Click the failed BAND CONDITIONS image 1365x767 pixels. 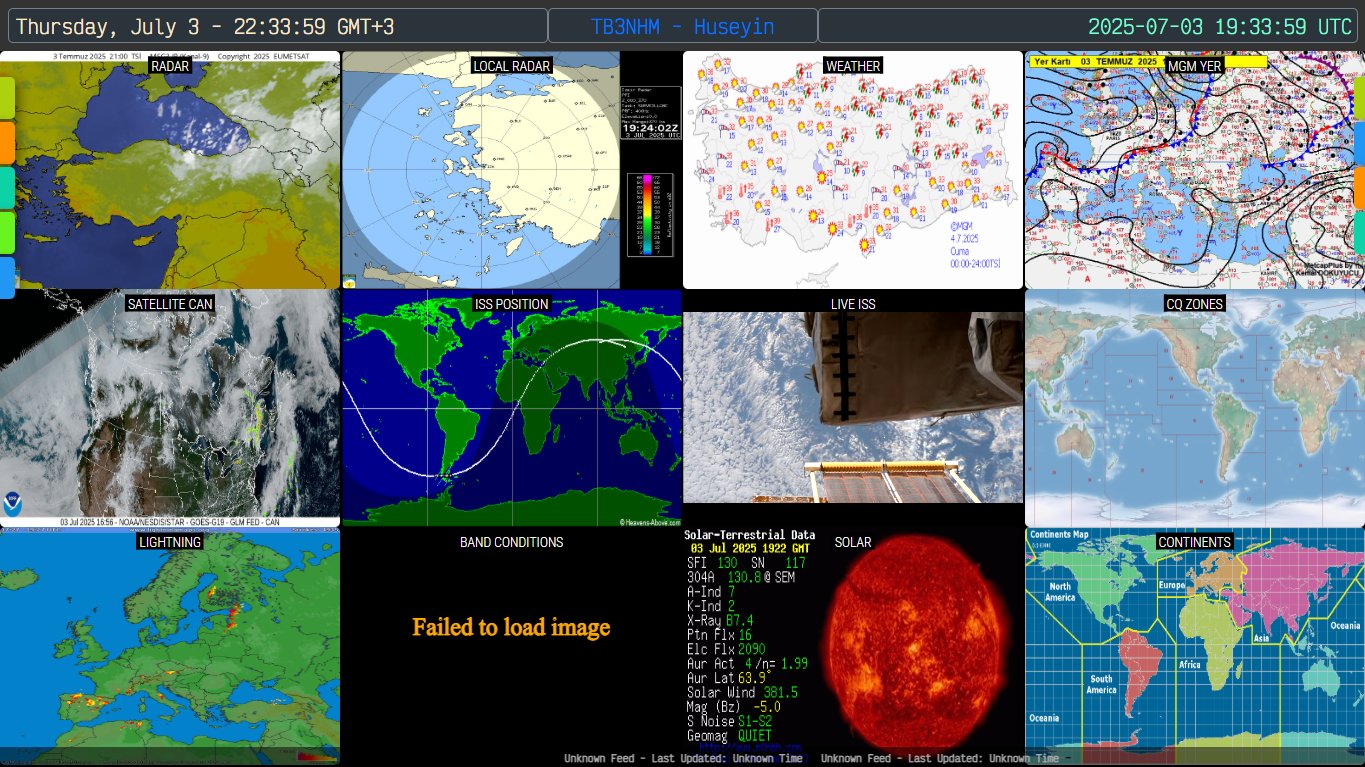tap(511, 628)
